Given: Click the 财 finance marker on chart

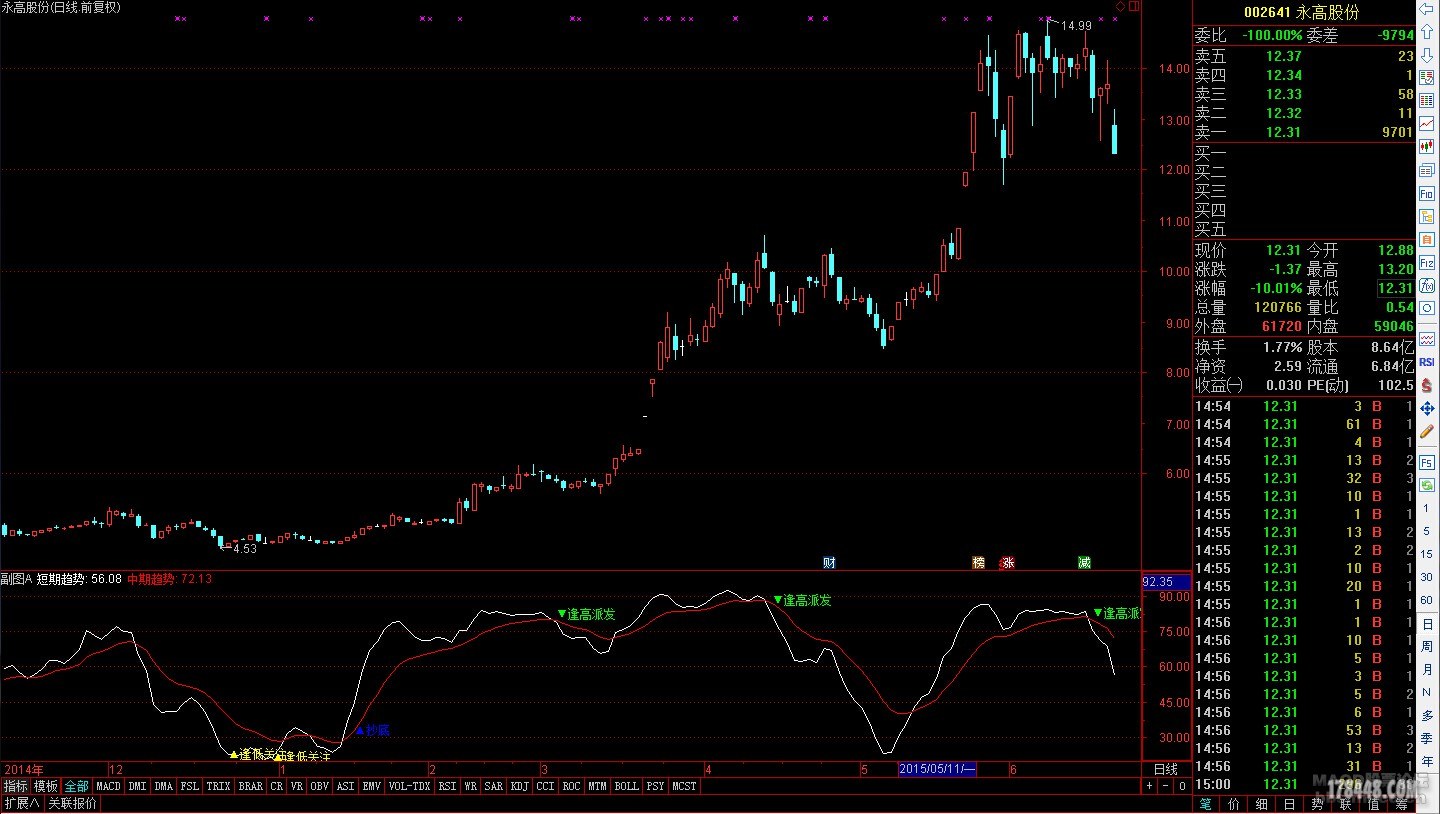Looking at the screenshot, I should [829, 562].
